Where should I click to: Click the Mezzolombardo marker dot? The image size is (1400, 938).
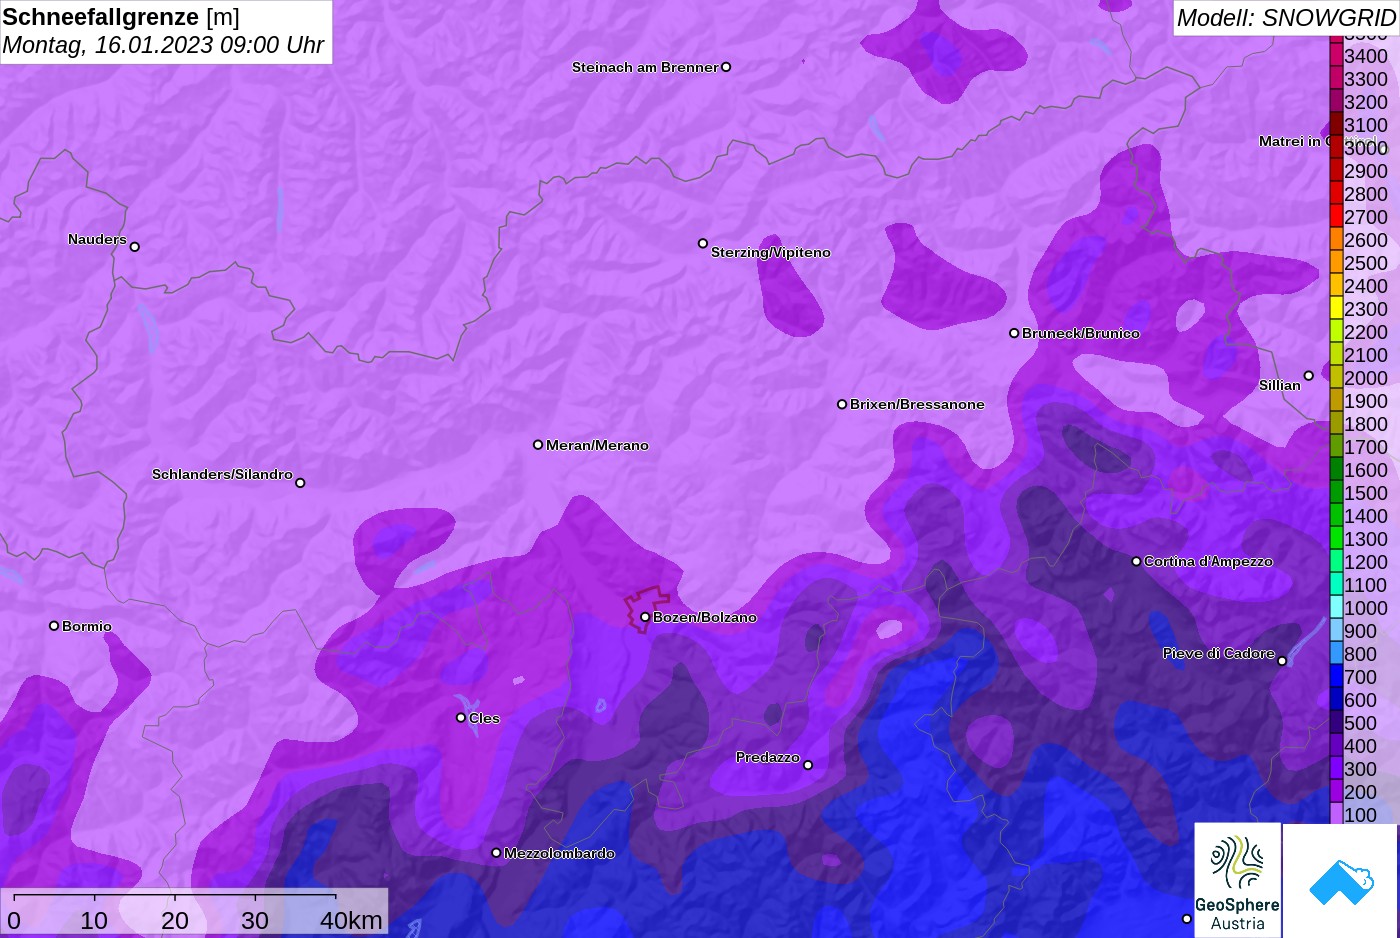pos(496,853)
